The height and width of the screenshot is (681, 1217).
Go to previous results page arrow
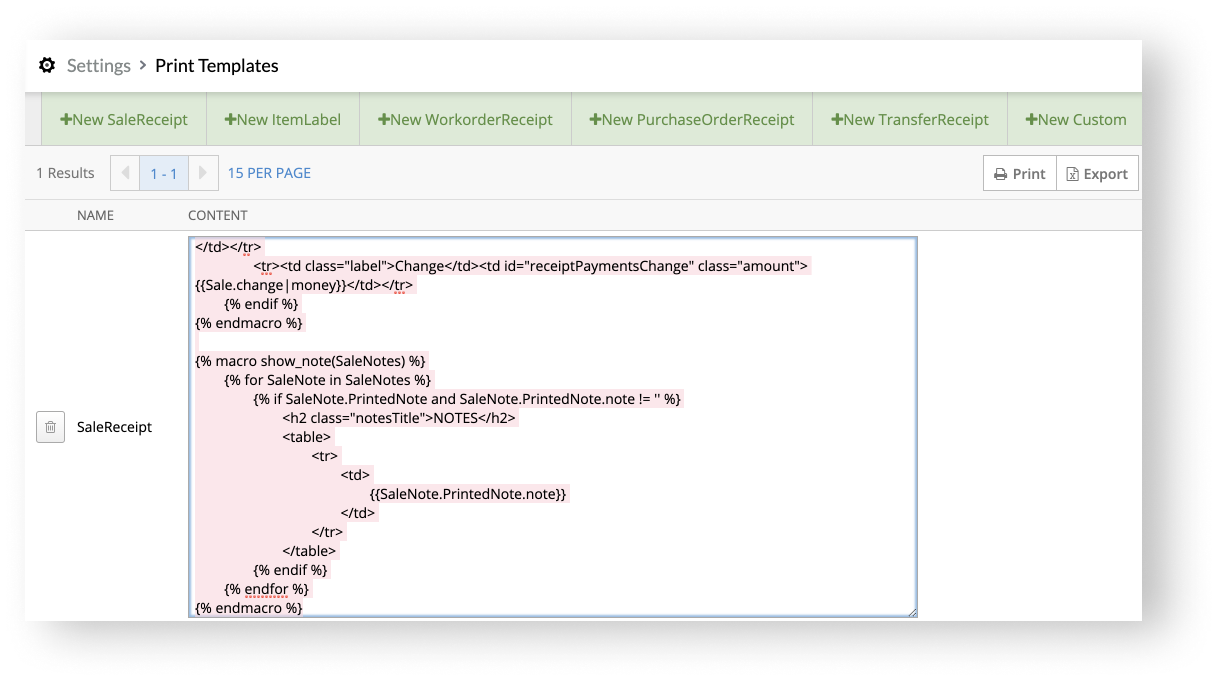tap(125, 173)
